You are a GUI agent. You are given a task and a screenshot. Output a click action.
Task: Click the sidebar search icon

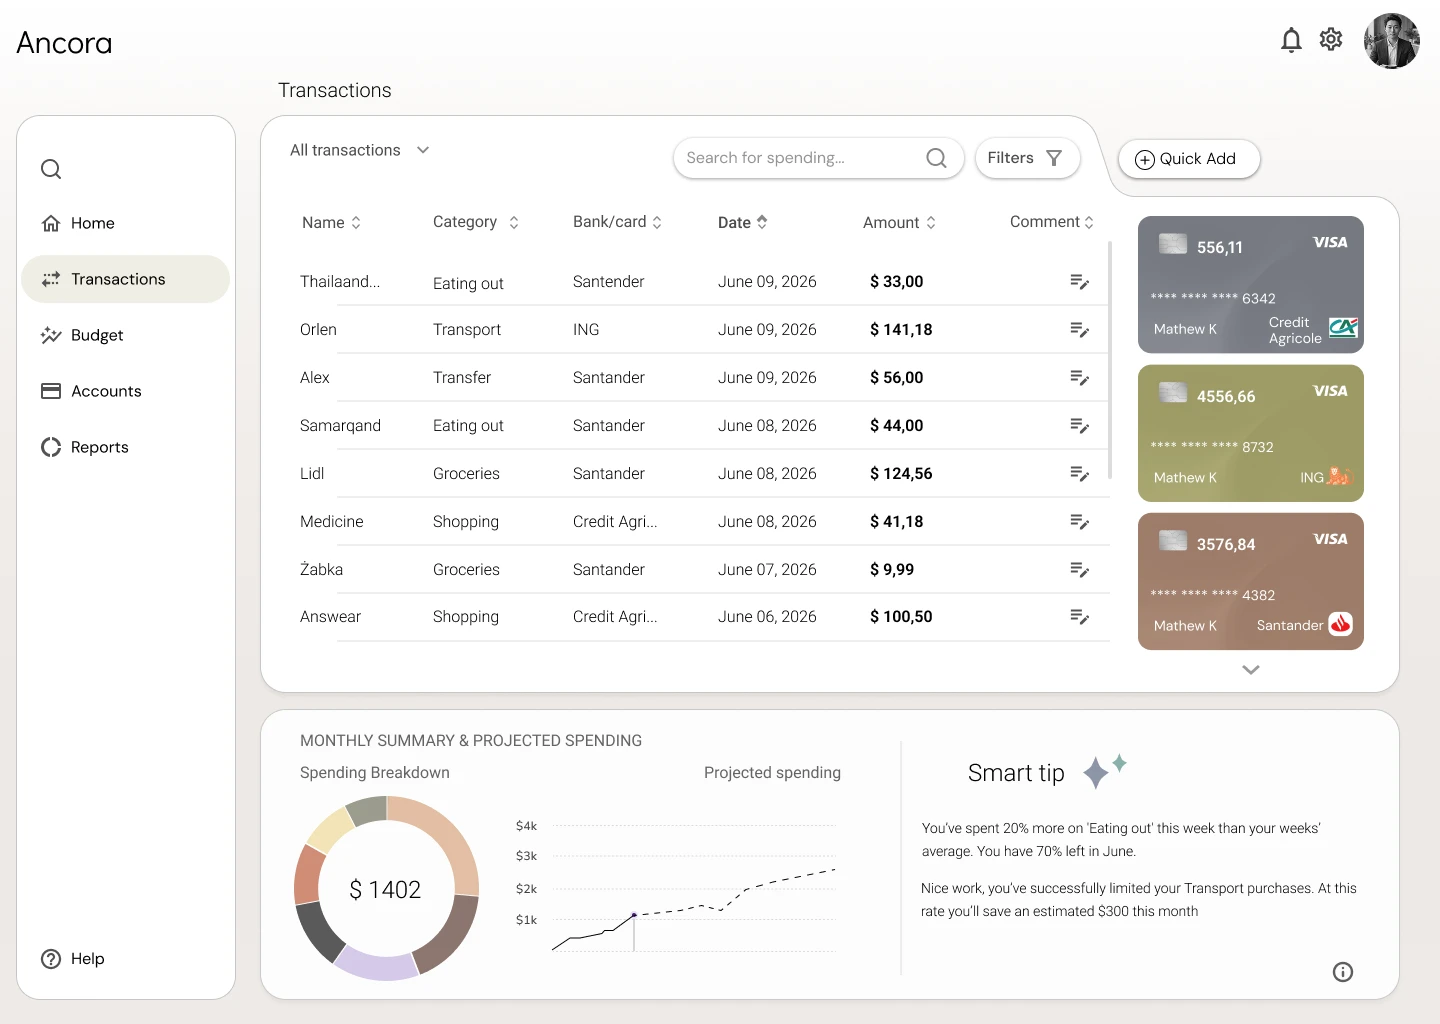(51, 169)
